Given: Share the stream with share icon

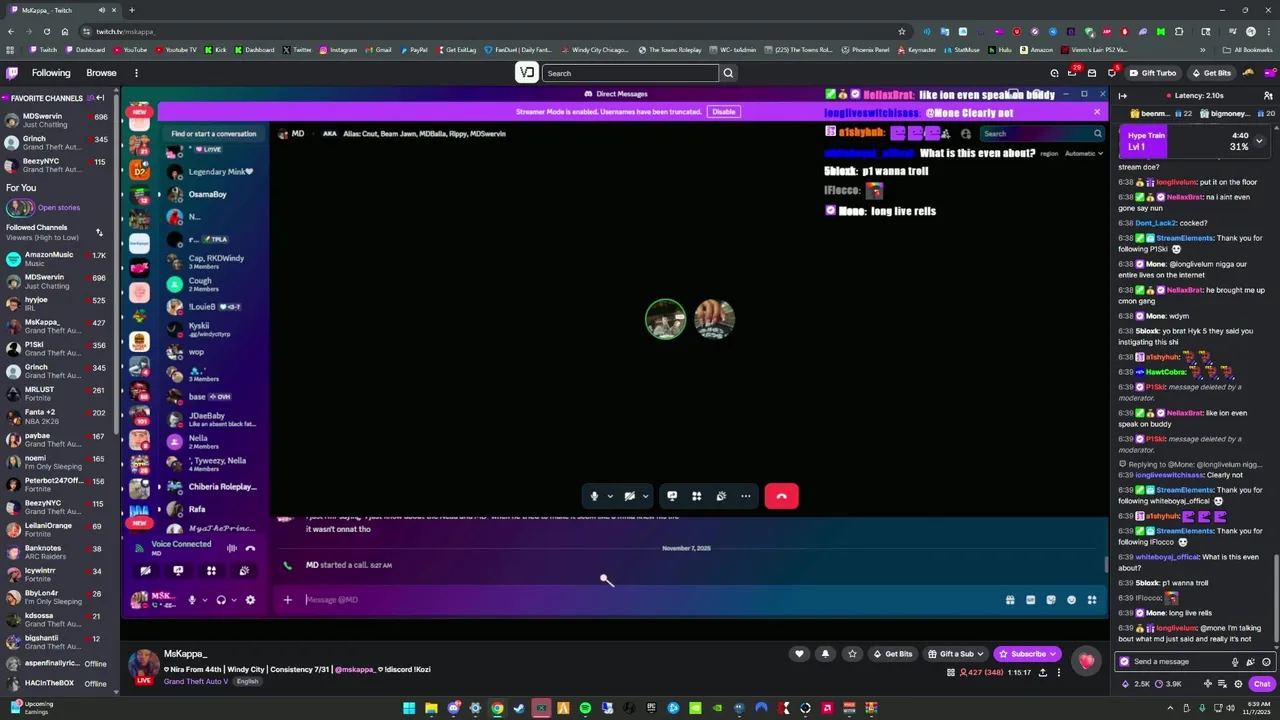Looking at the screenshot, I should point(1043,673).
